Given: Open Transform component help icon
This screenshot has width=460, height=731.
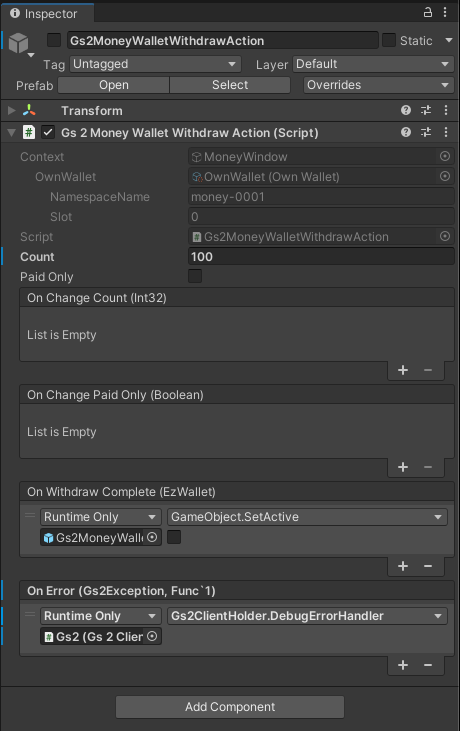Looking at the screenshot, I should (x=406, y=110).
